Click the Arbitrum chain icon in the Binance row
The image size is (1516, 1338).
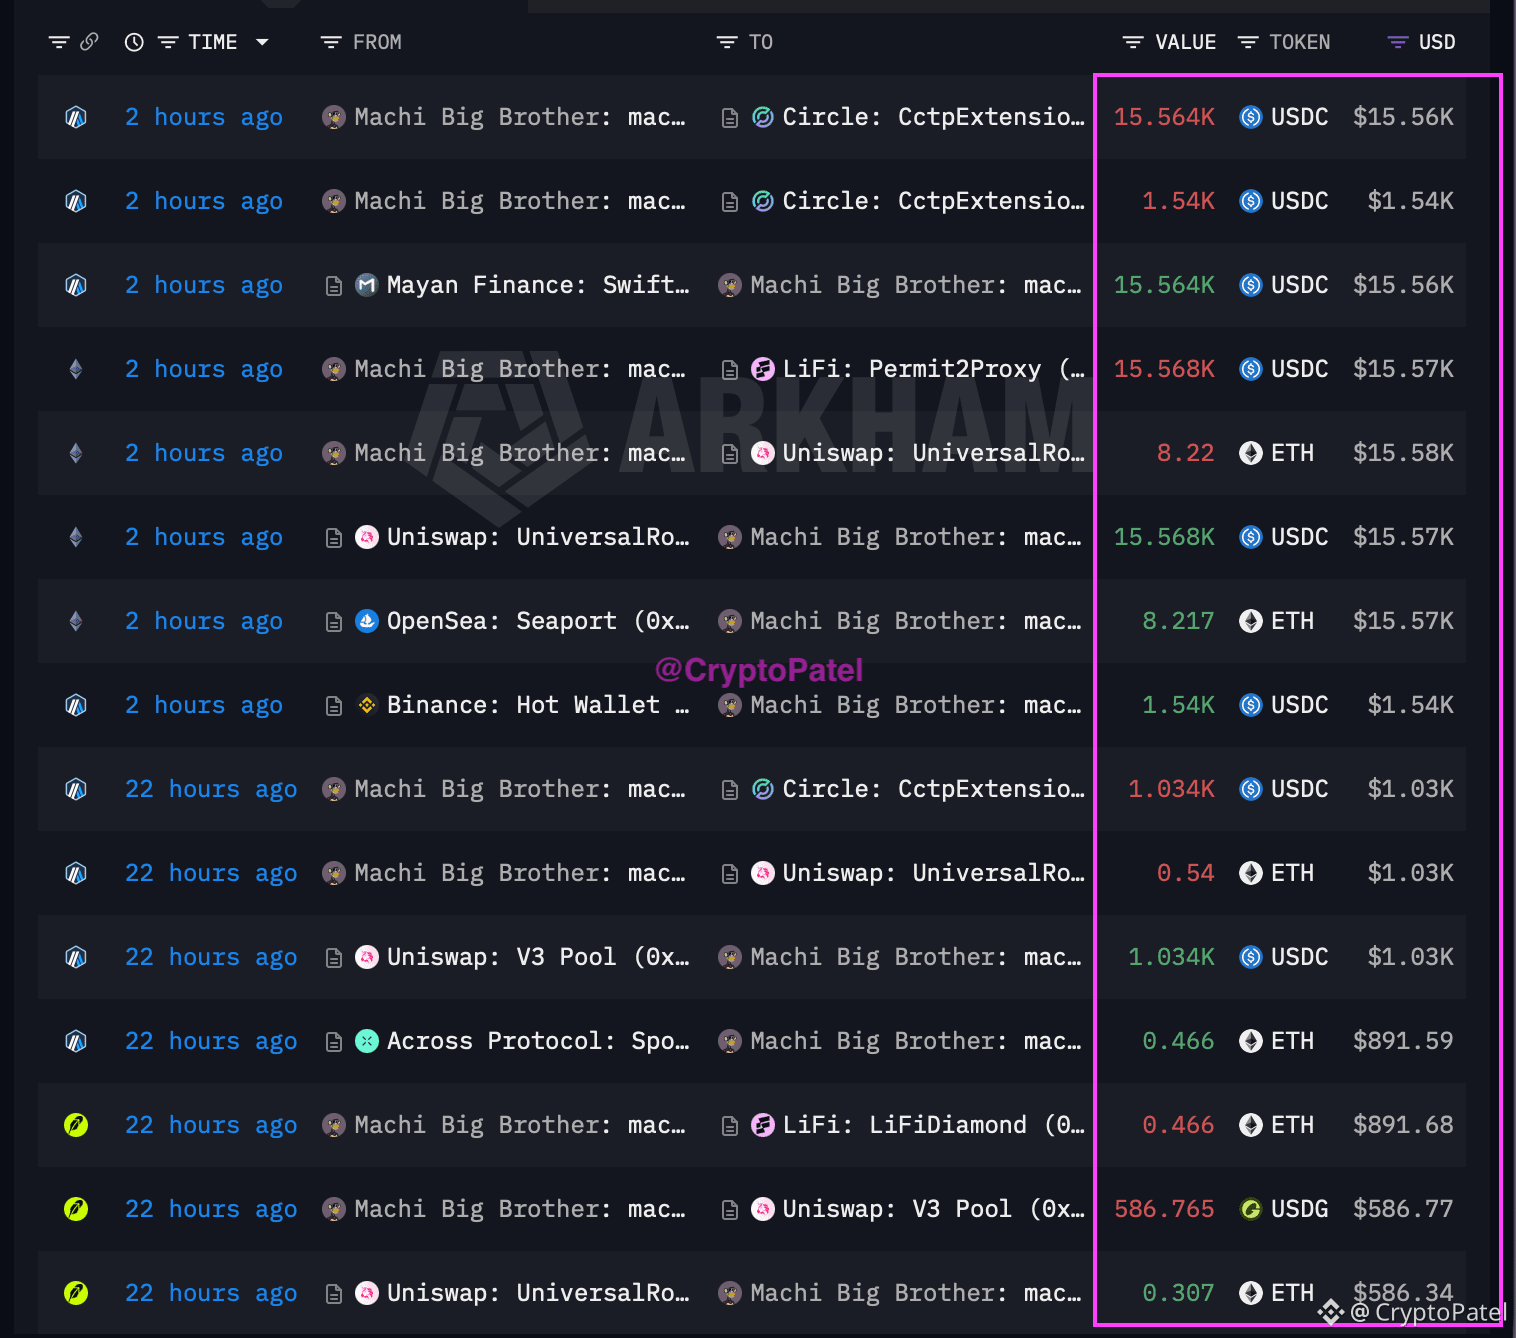click(x=76, y=705)
